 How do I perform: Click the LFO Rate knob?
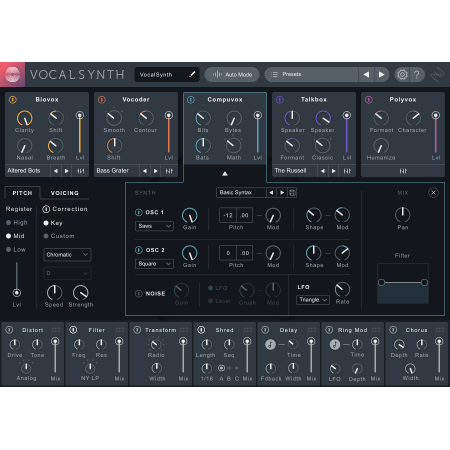tap(342, 289)
